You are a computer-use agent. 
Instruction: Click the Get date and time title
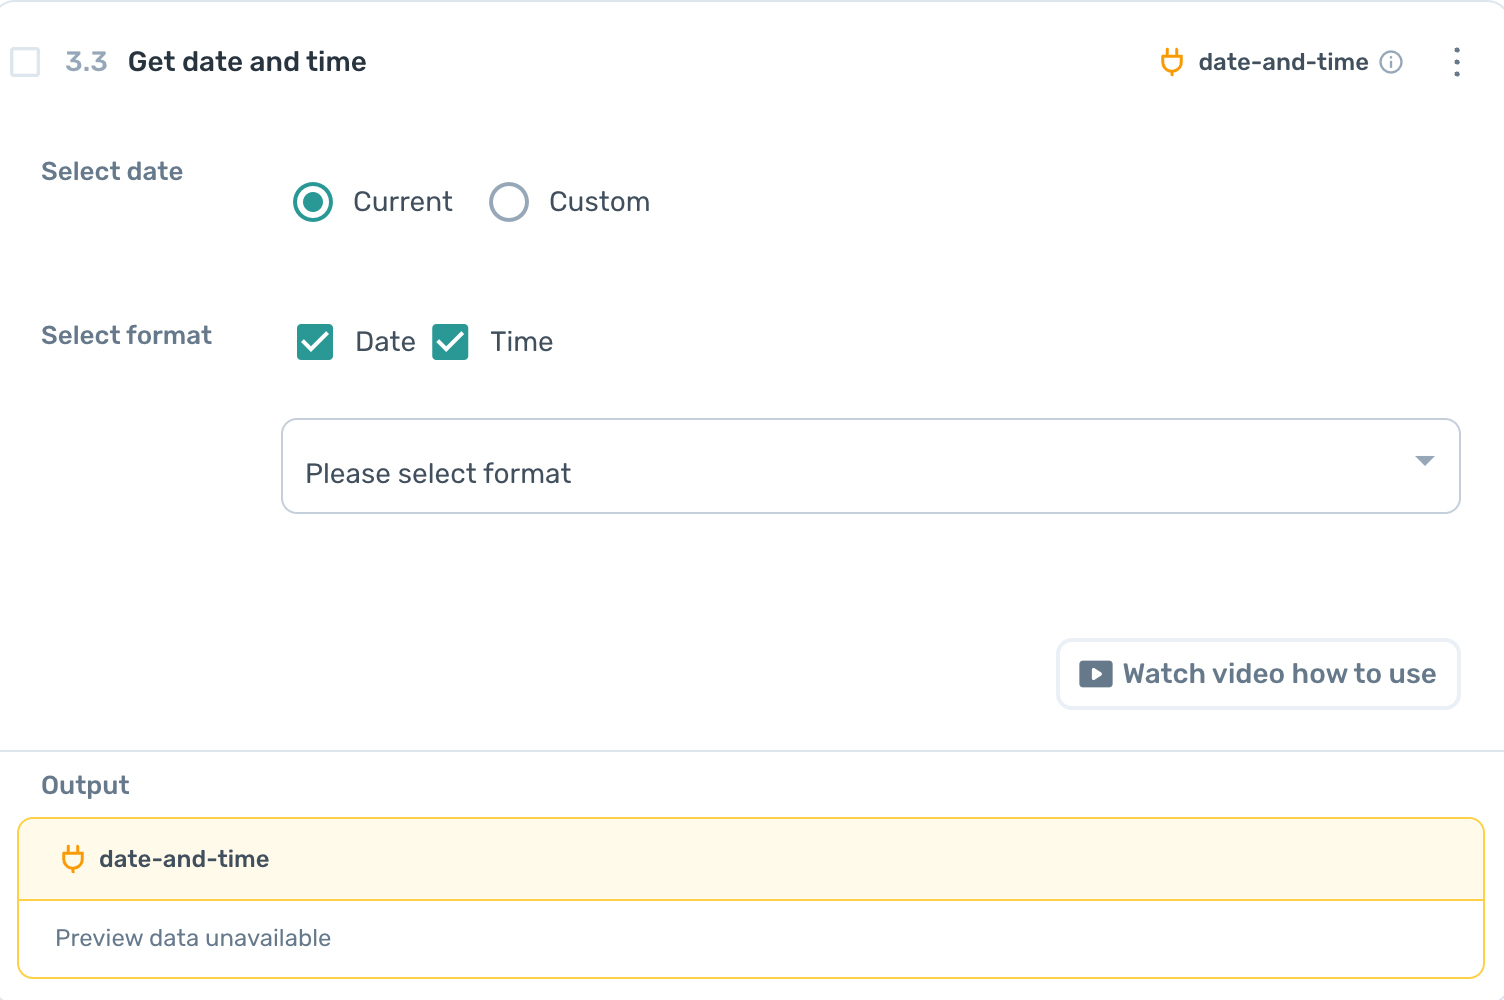(246, 62)
